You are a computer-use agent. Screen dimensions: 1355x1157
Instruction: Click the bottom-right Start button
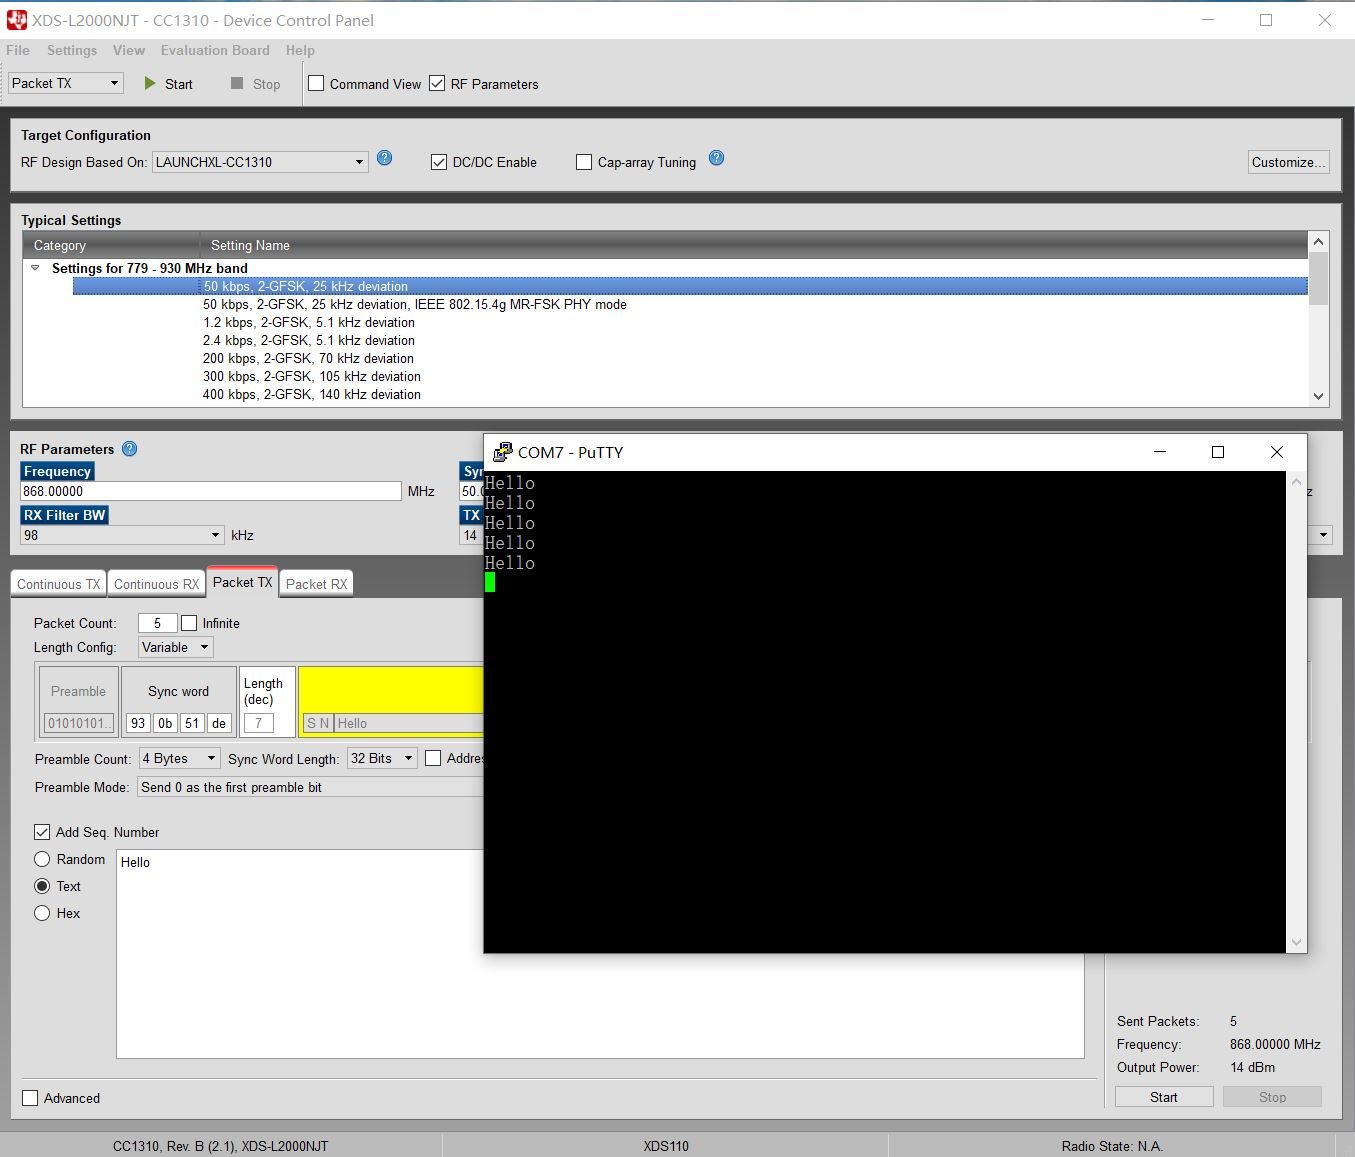click(x=1164, y=1097)
